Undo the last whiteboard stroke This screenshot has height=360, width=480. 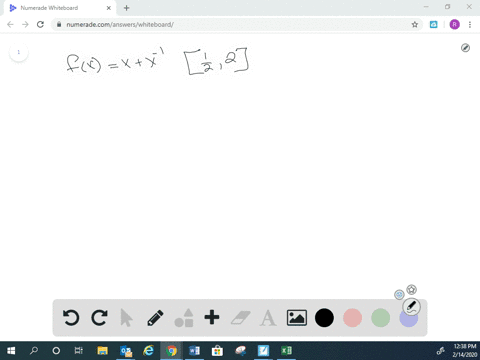pyautogui.click(x=71, y=317)
